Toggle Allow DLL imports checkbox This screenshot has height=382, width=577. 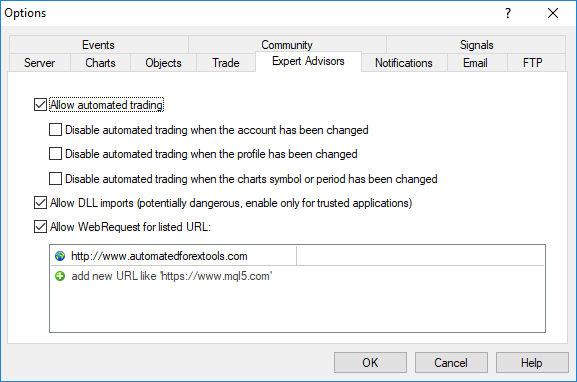[40, 203]
